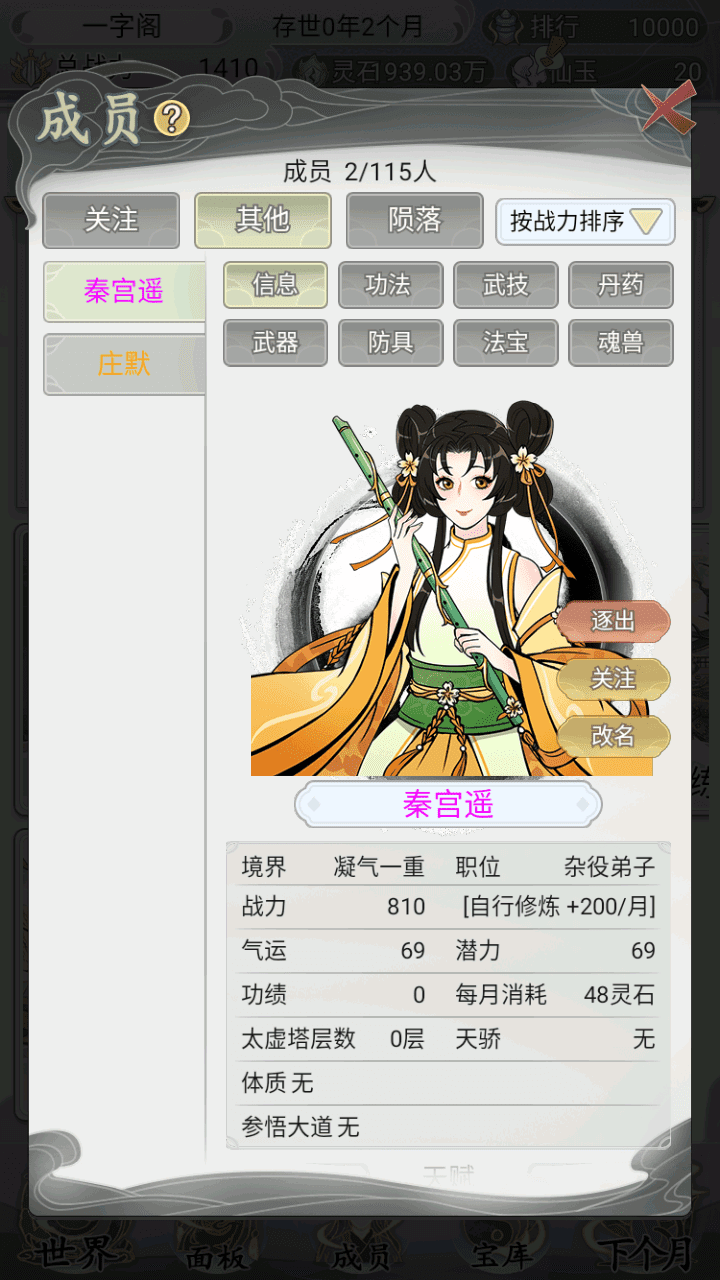Open the 功法 techniques section
This screenshot has width=720, height=1280.
tap(390, 285)
